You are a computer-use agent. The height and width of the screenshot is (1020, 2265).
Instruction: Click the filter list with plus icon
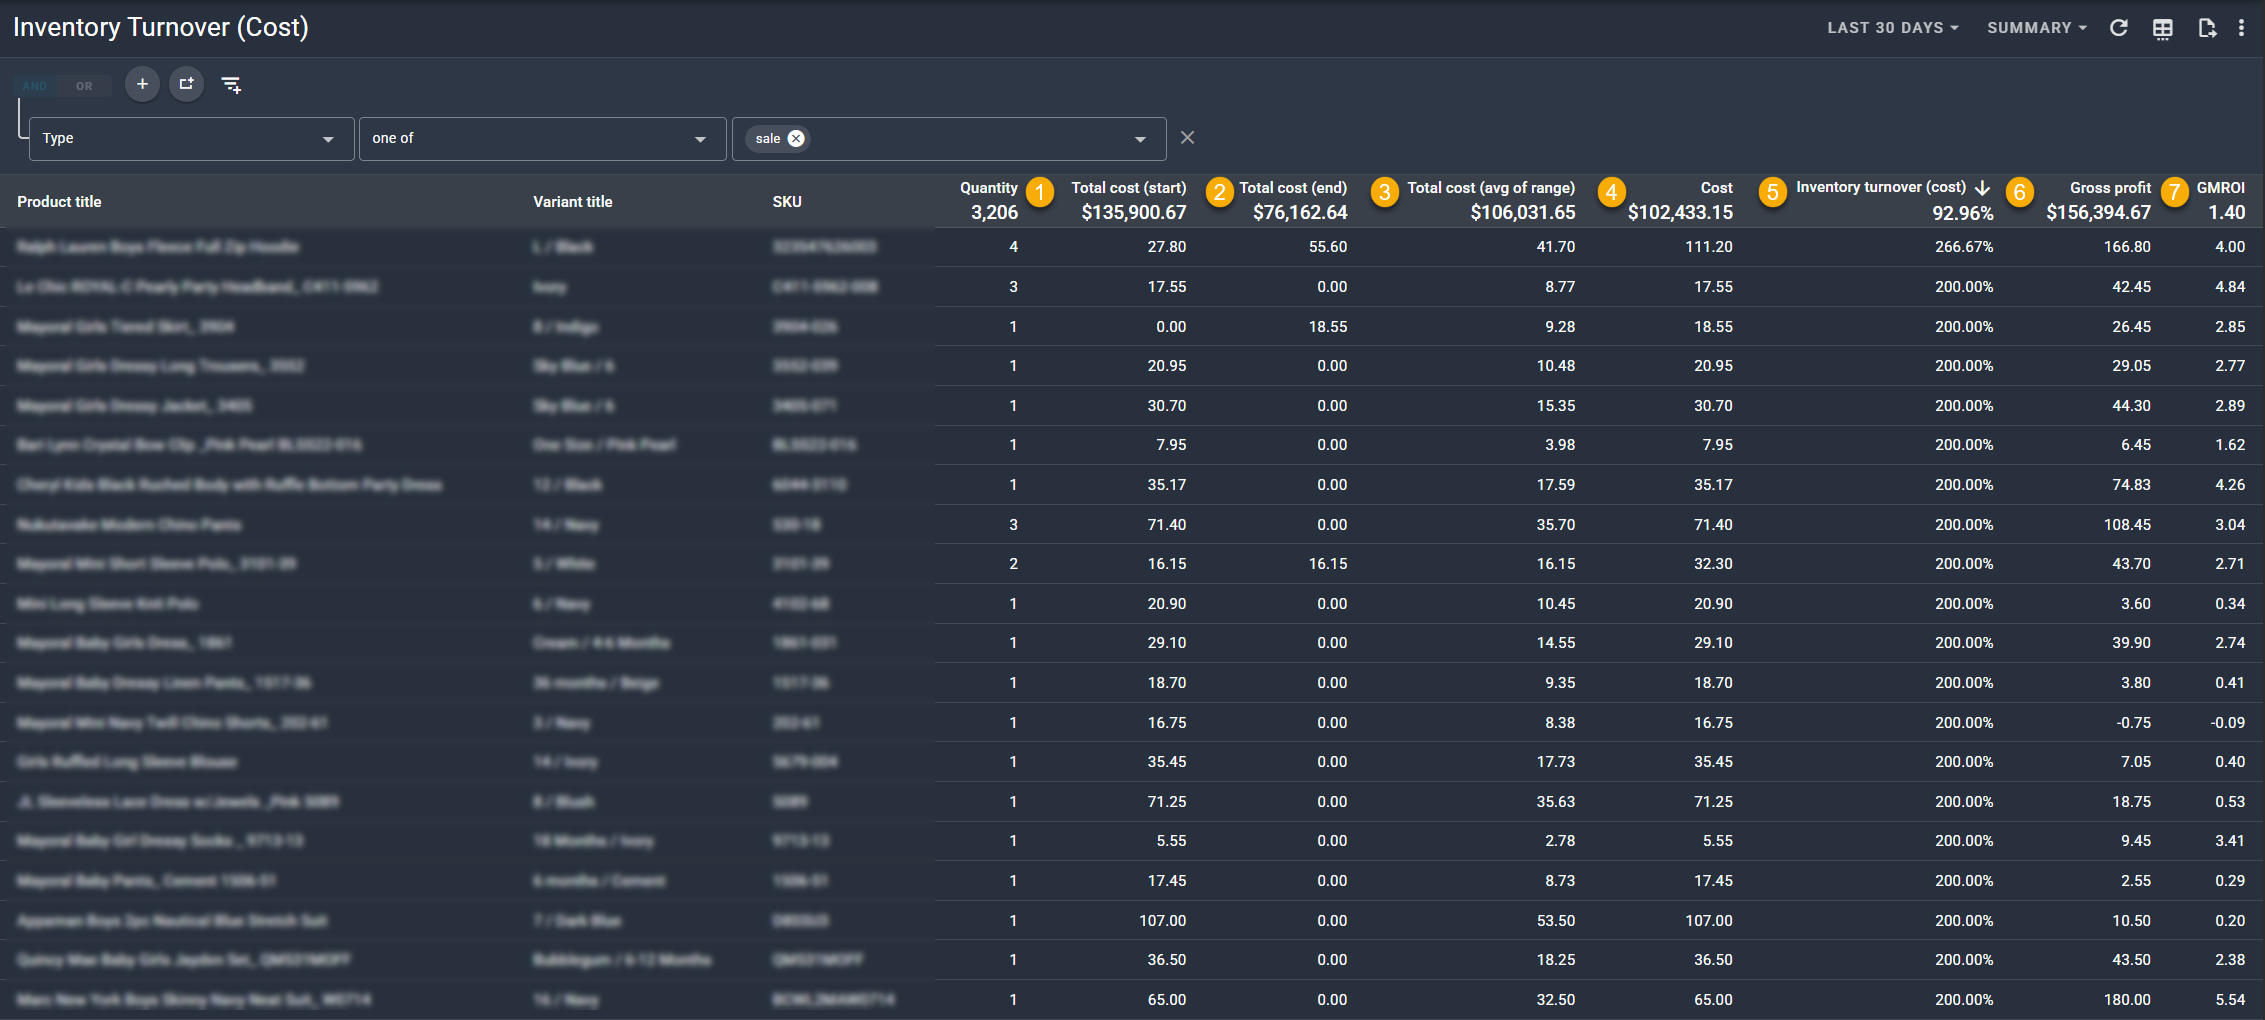pyautogui.click(x=231, y=85)
